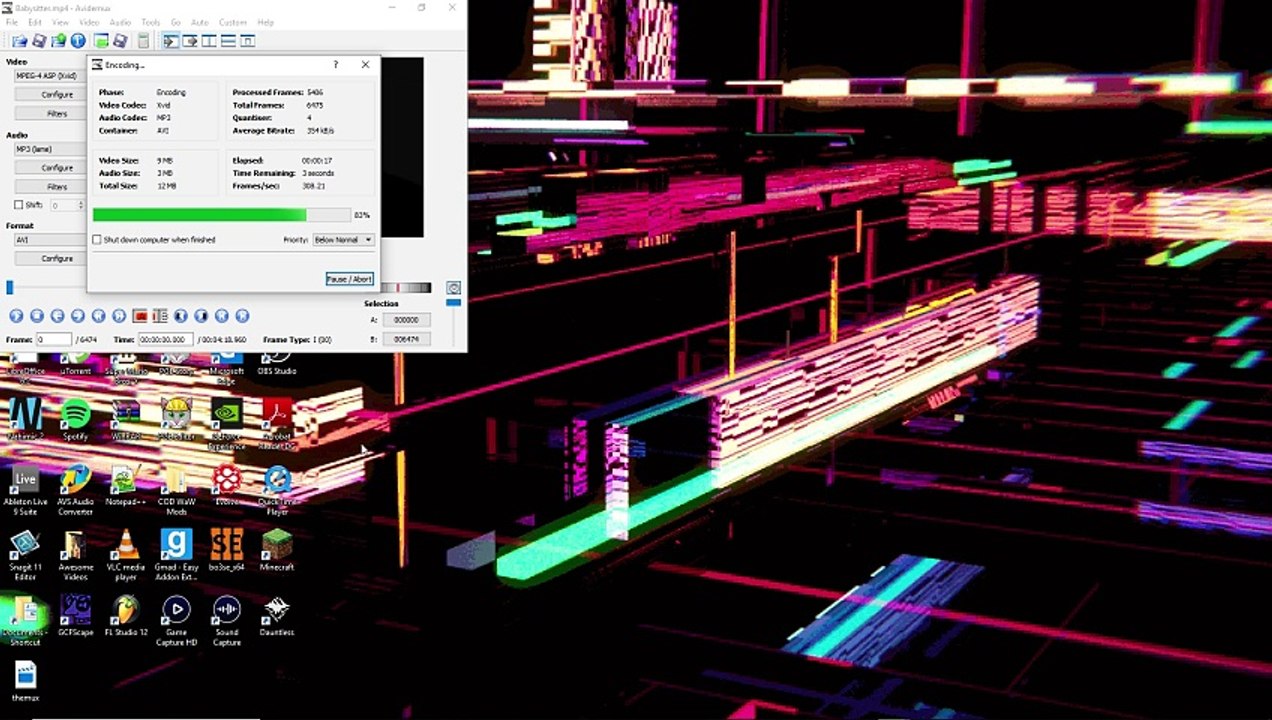Screen dimensions: 1272x720
Task: Open the Format AVI dropdown
Action: 49,240
